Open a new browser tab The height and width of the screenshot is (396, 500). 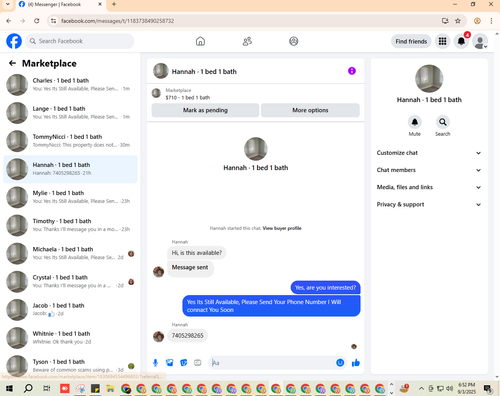(114, 4)
